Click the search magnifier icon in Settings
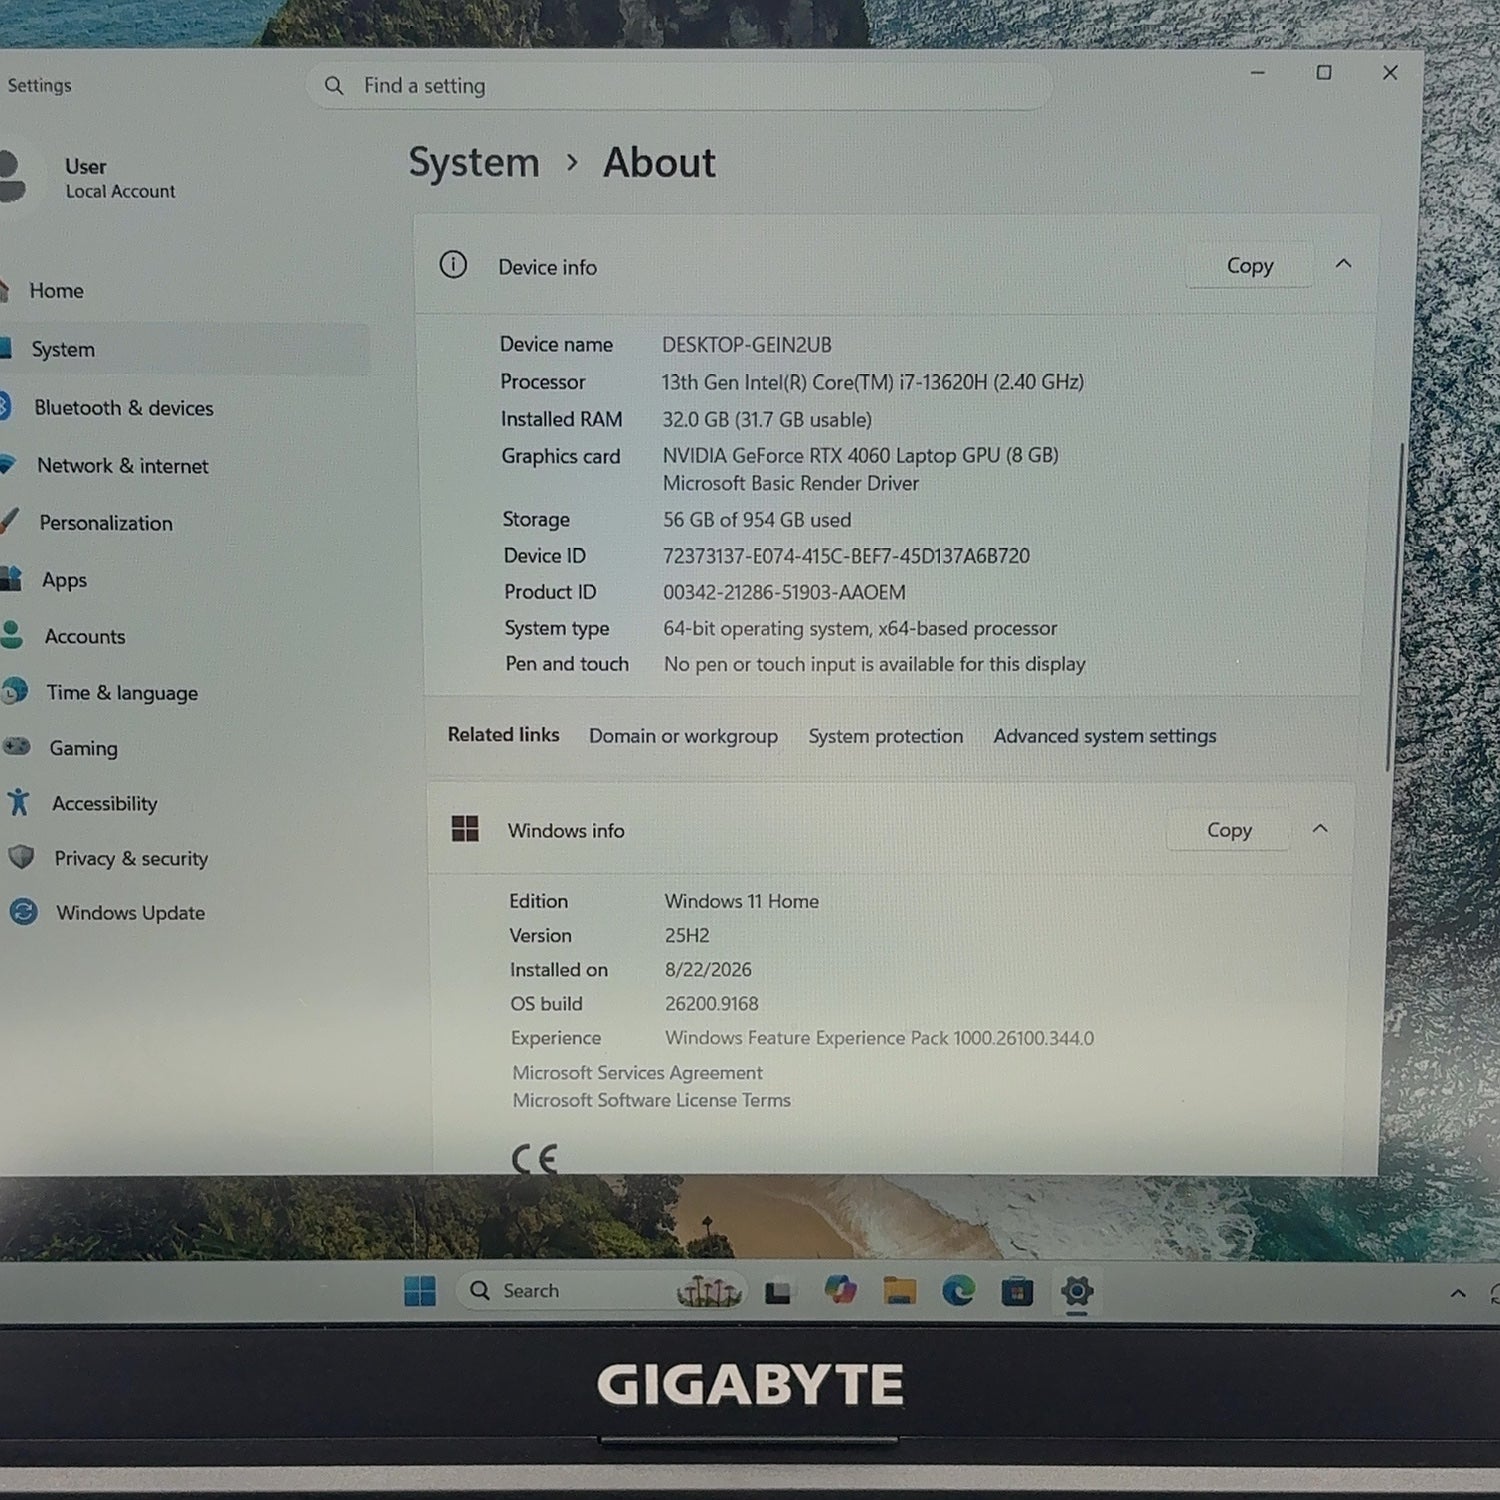This screenshot has width=1500, height=1500. [334, 86]
